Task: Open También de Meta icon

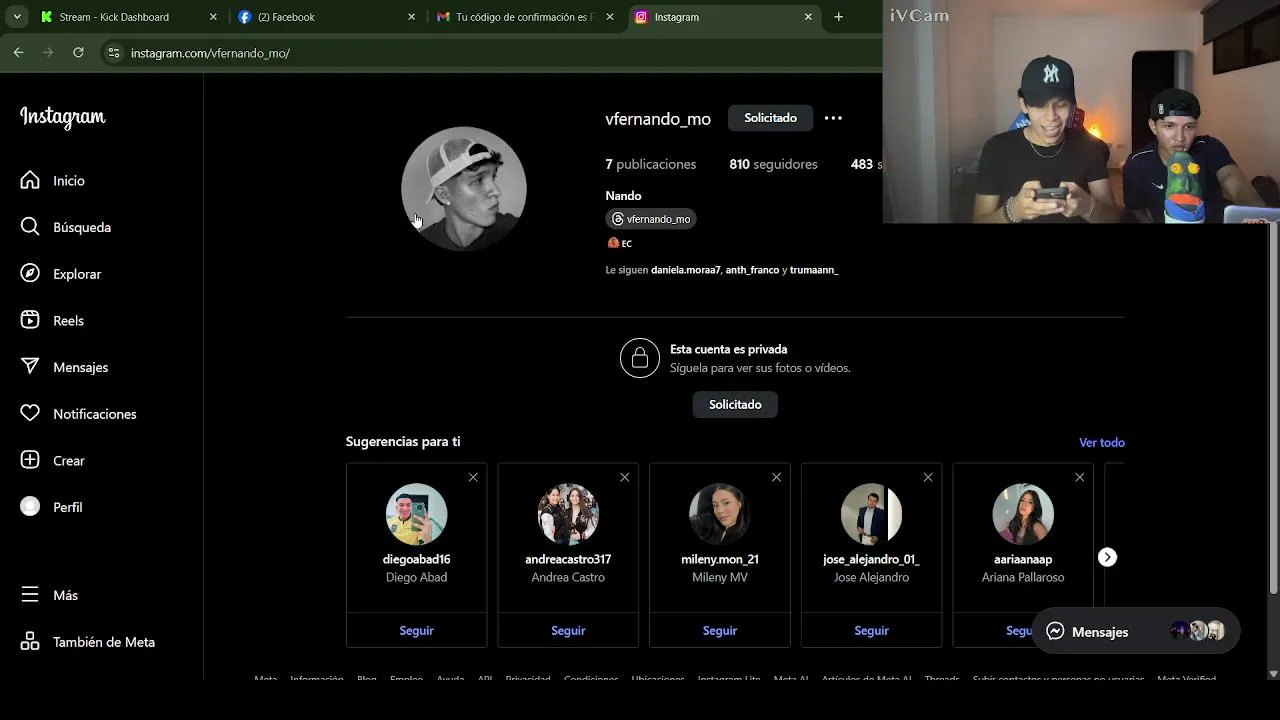Action: pos(30,642)
